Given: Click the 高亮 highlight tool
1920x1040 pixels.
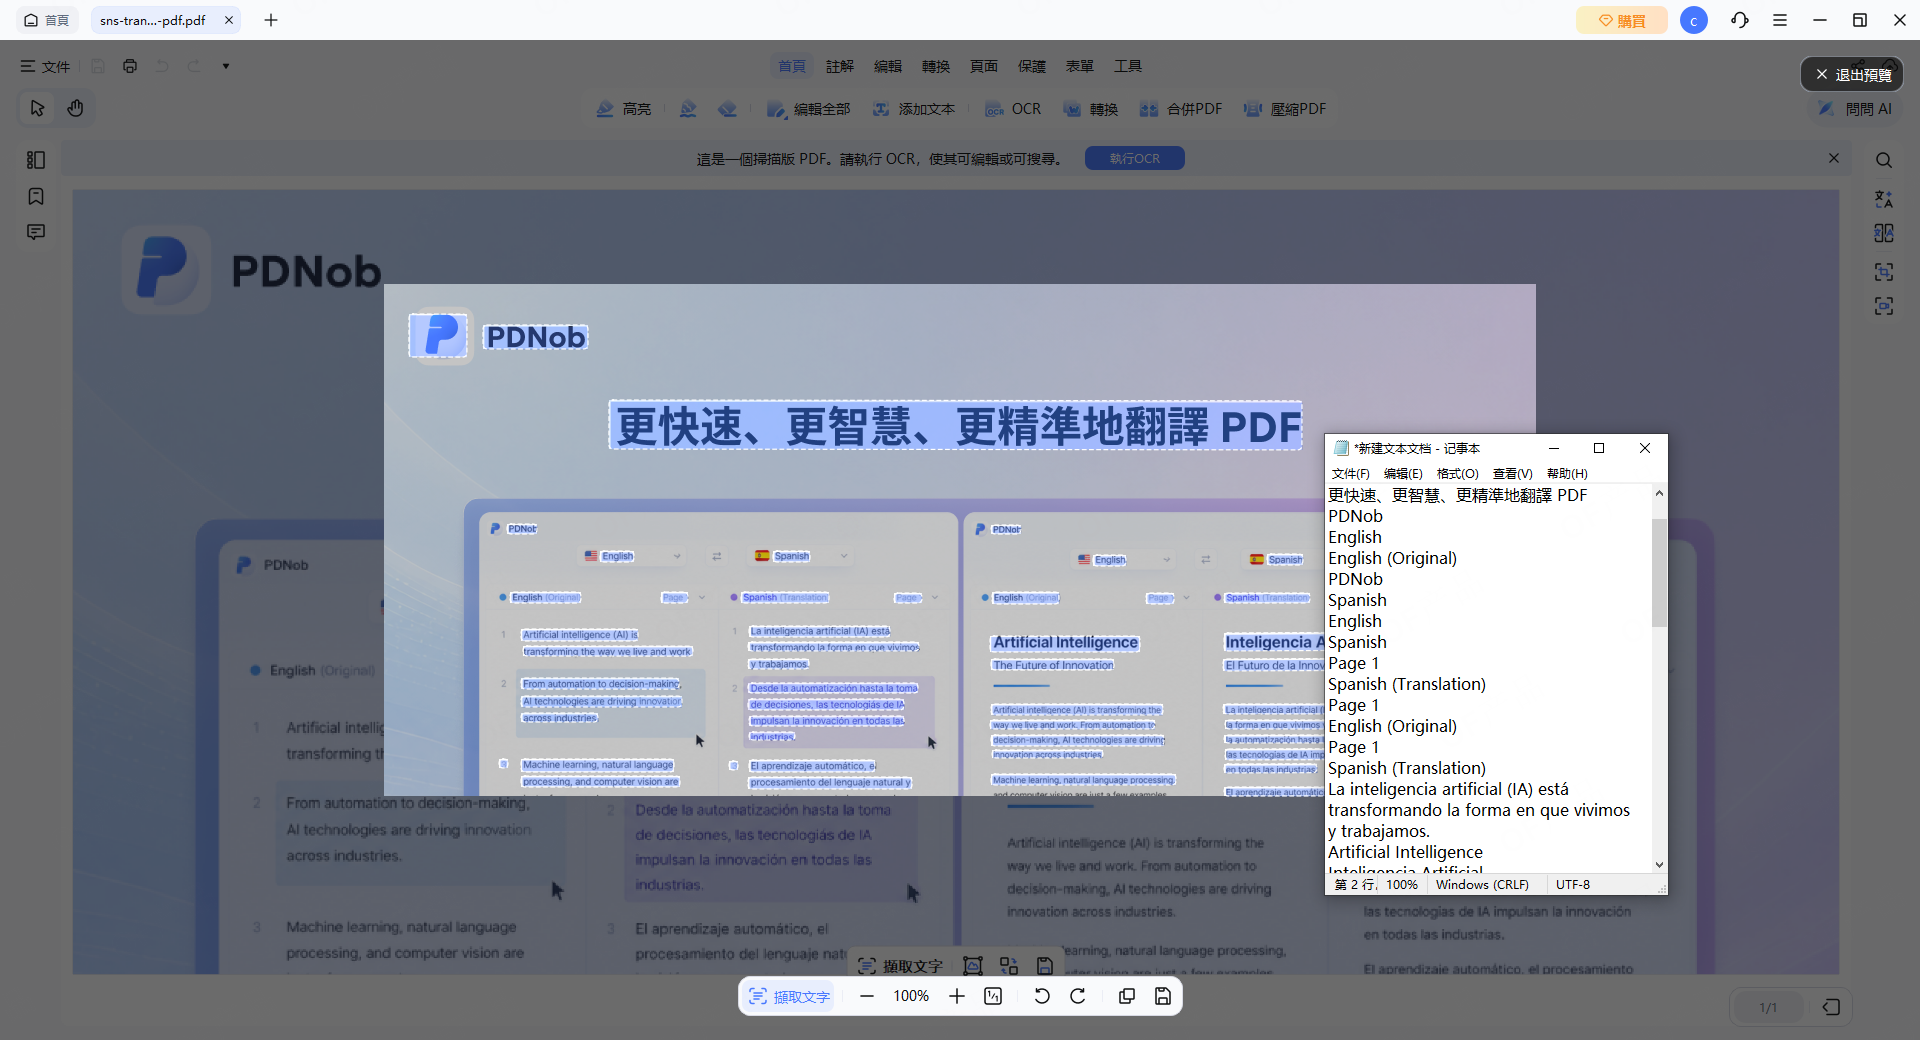Looking at the screenshot, I should (x=623, y=109).
